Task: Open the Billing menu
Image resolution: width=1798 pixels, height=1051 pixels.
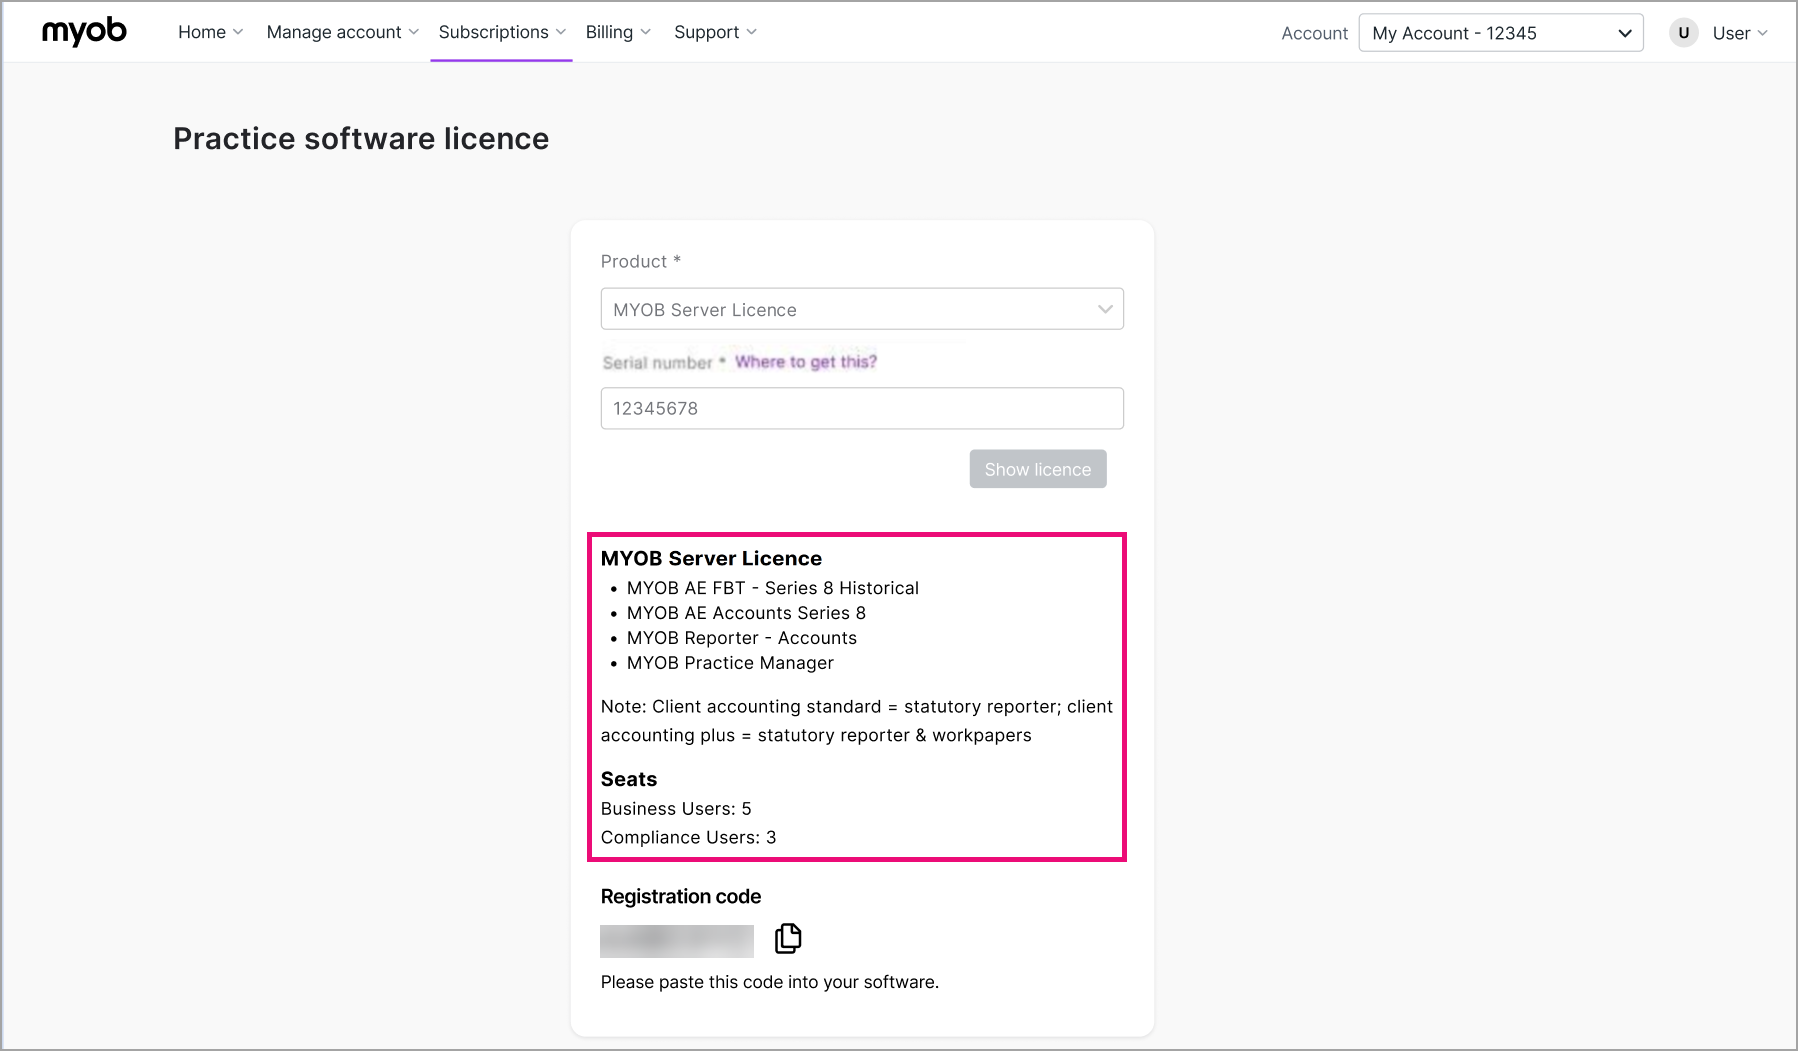Action: 618,32
